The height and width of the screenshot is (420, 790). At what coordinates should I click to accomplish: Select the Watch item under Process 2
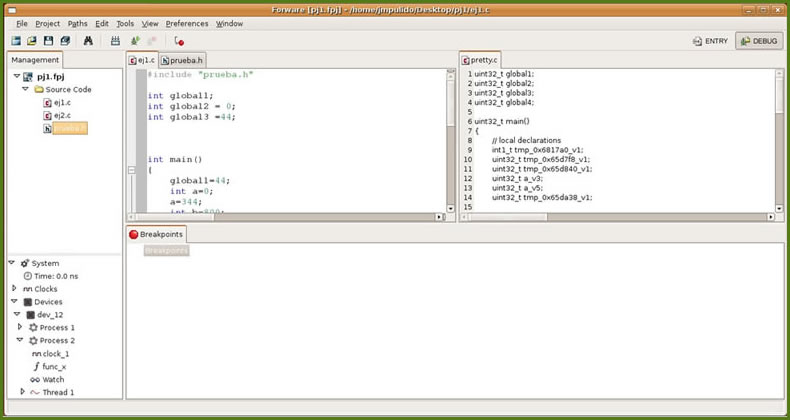[x=53, y=379]
